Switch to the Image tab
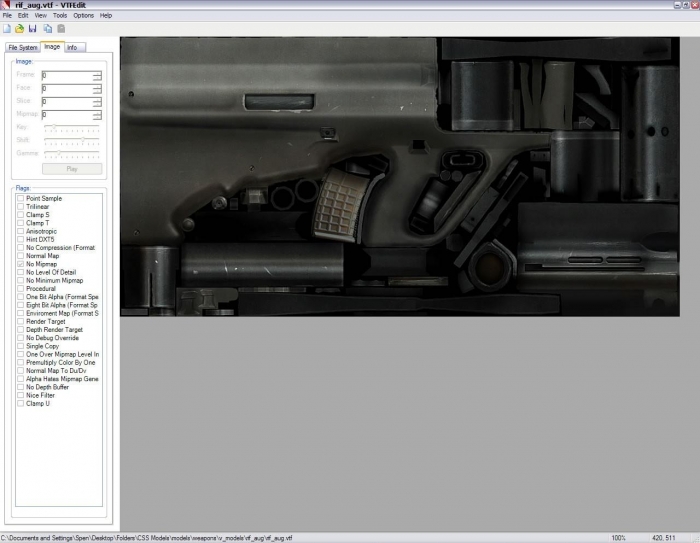Screen dimensions: 700x543 pos(52,46)
